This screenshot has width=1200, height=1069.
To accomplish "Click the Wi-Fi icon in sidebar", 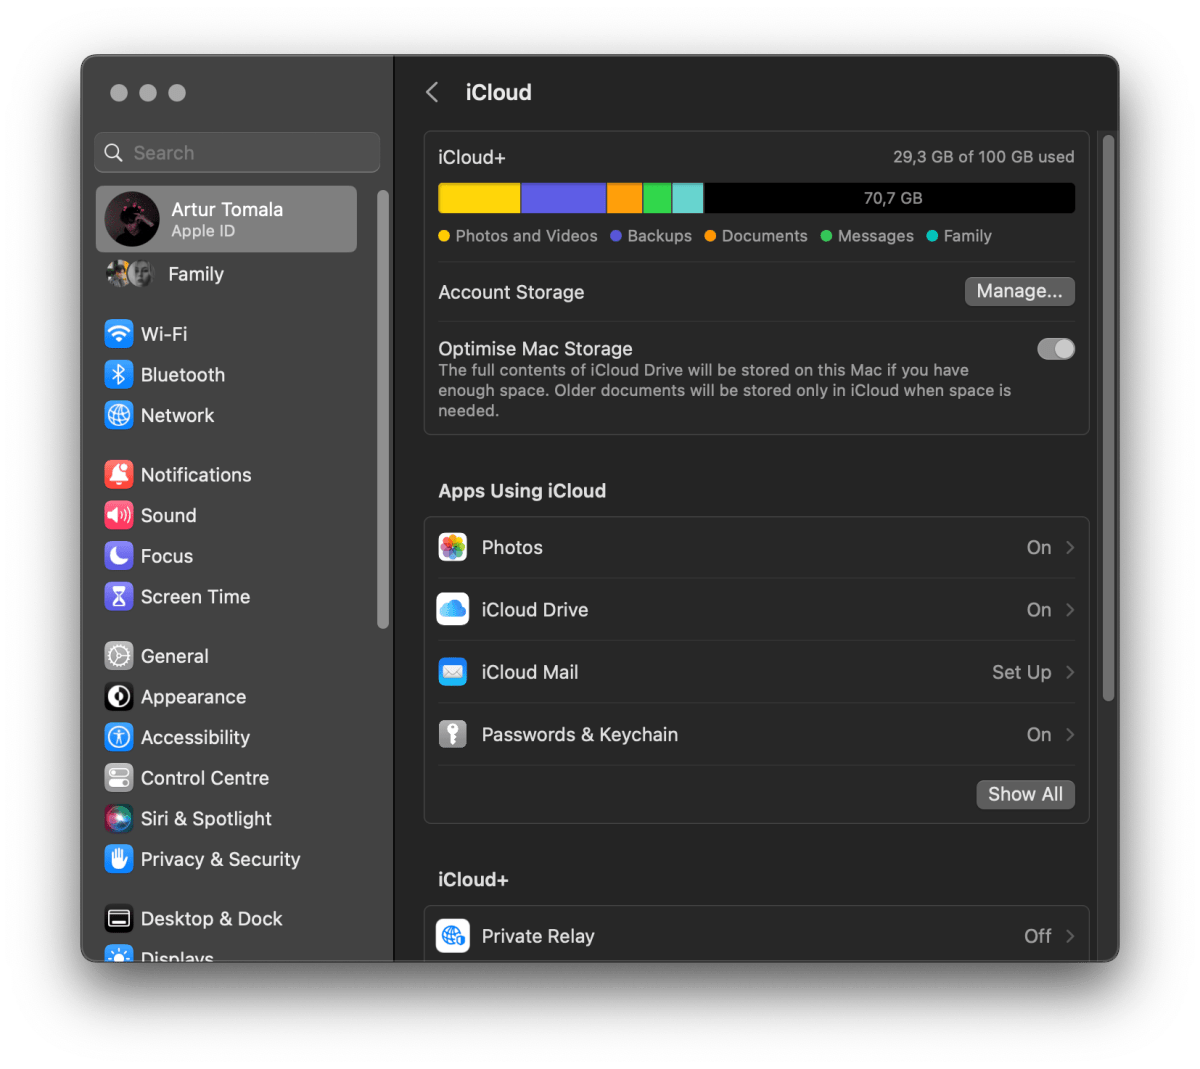I will tap(119, 334).
